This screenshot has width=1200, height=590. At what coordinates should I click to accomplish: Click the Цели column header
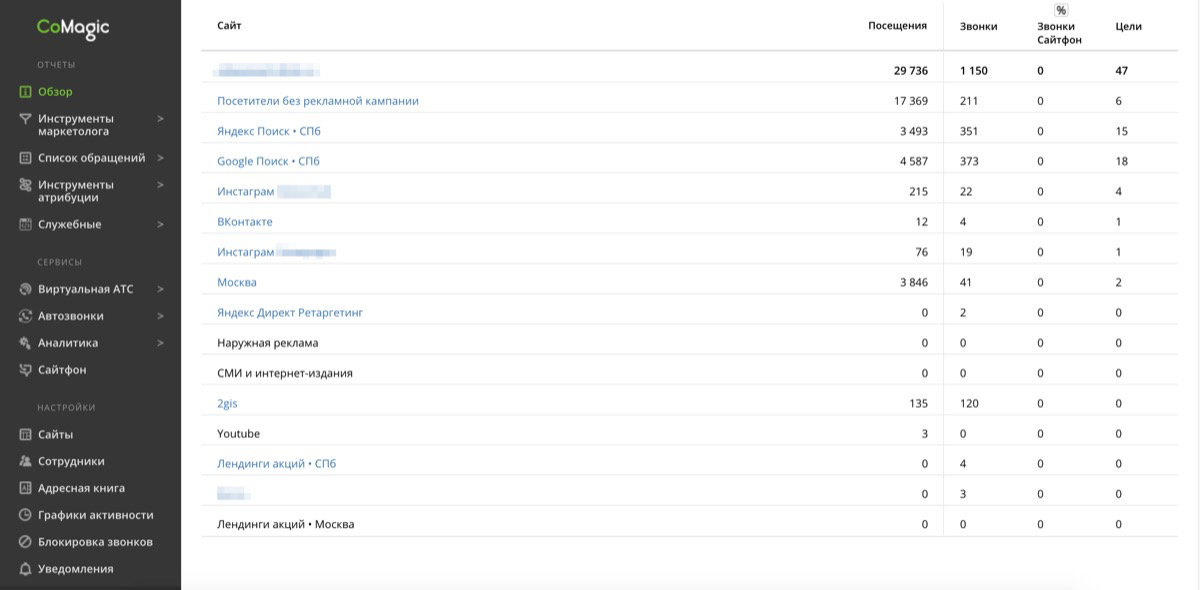pyautogui.click(x=1128, y=27)
